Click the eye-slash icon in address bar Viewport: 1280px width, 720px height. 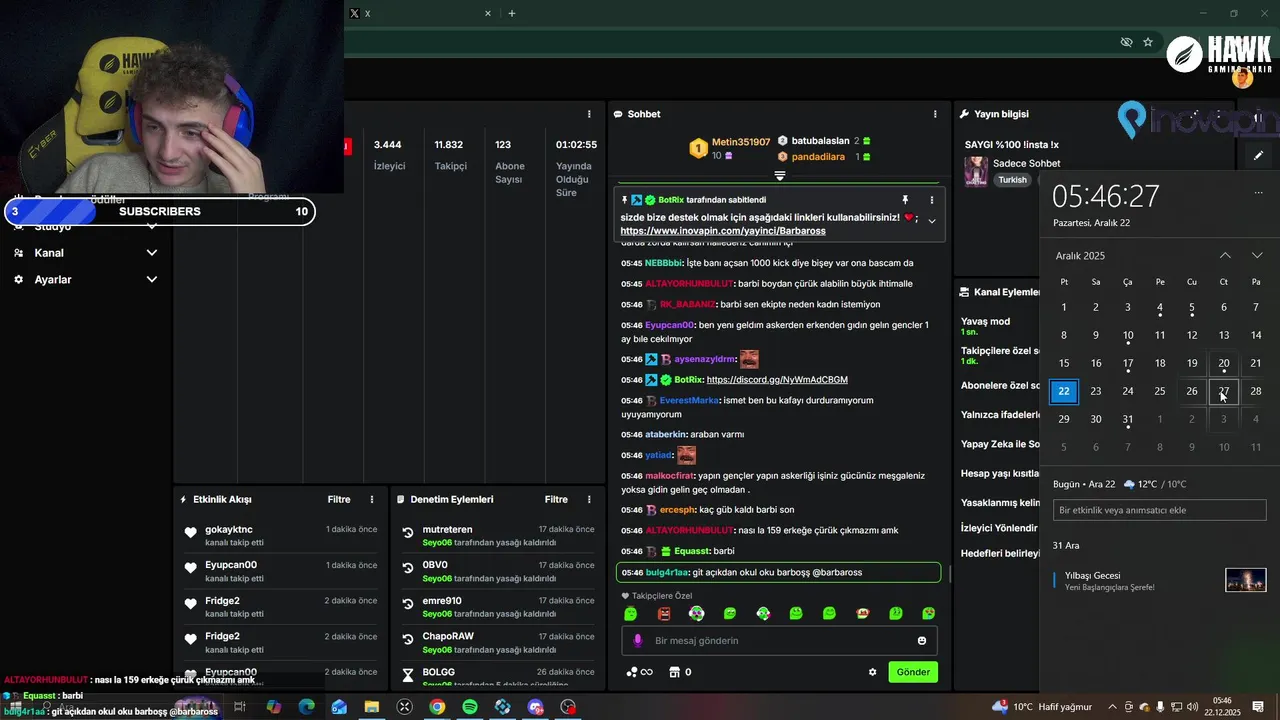click(1126, 42)
